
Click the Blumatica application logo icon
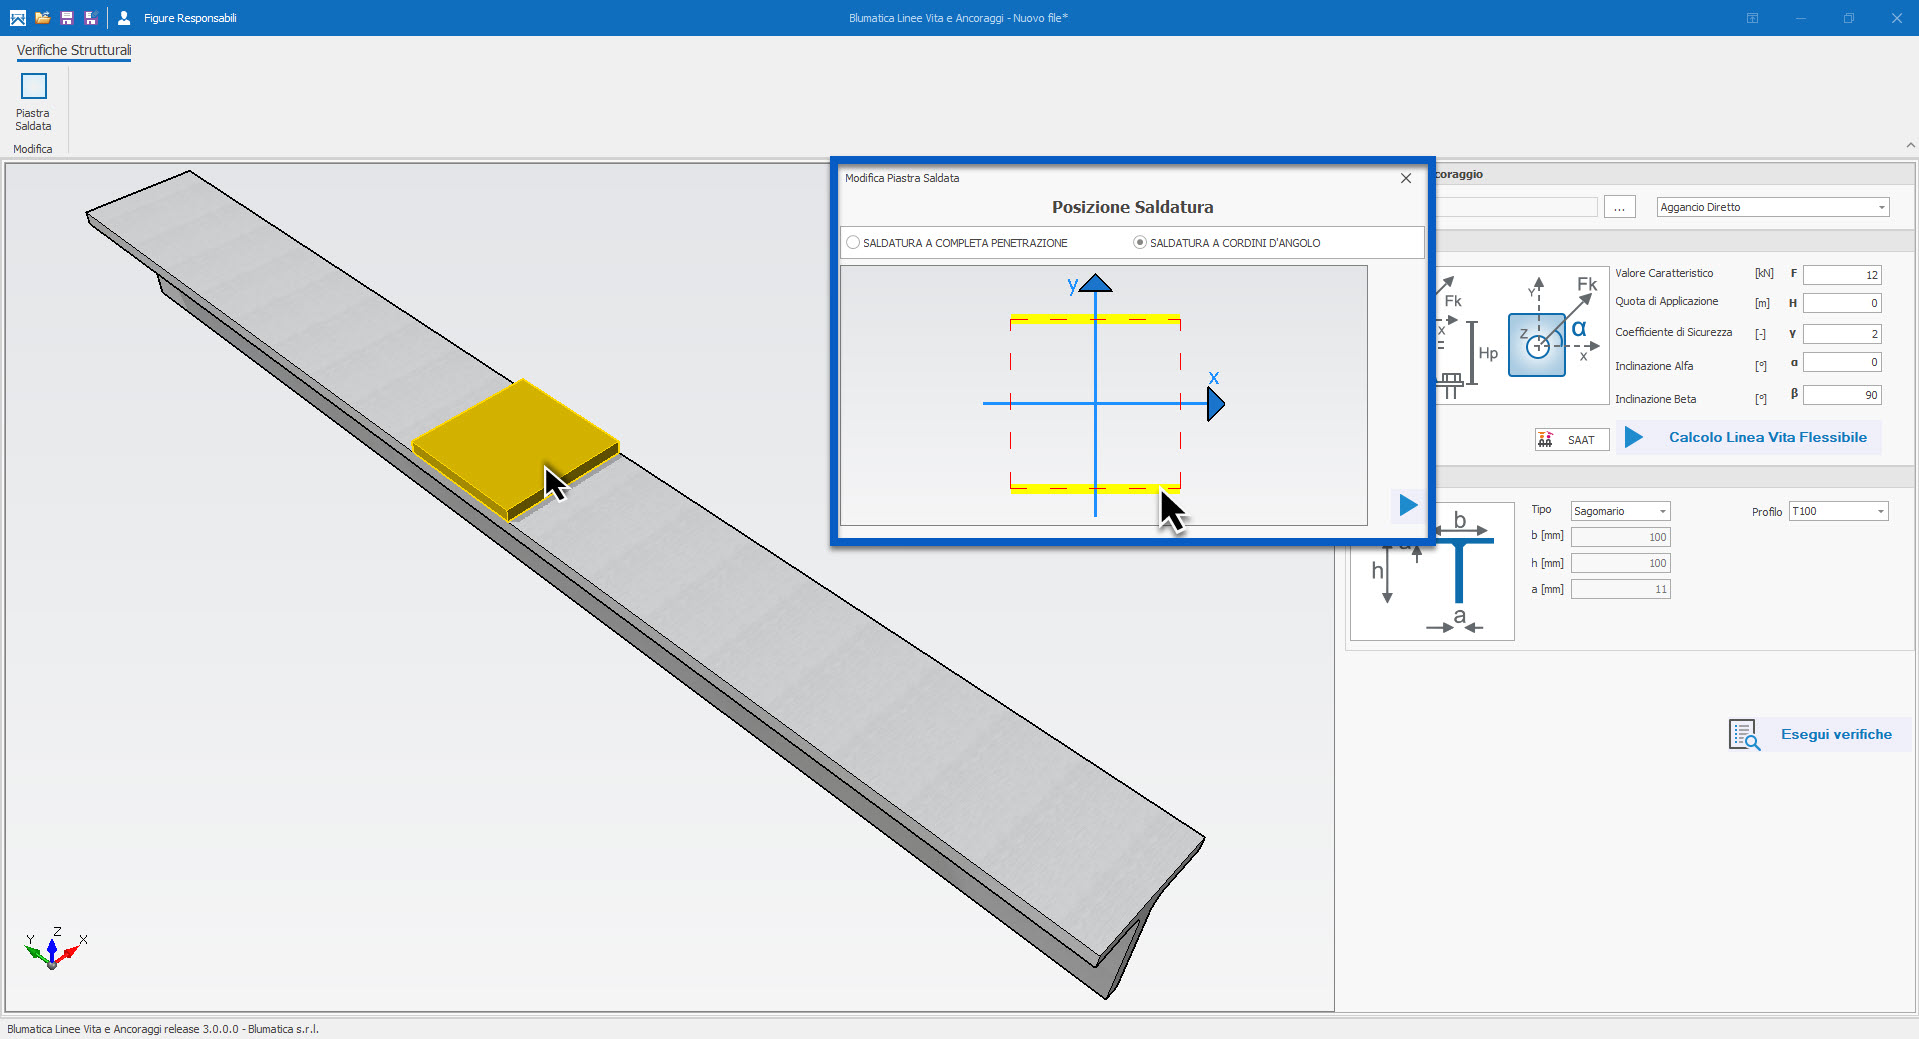17,18
